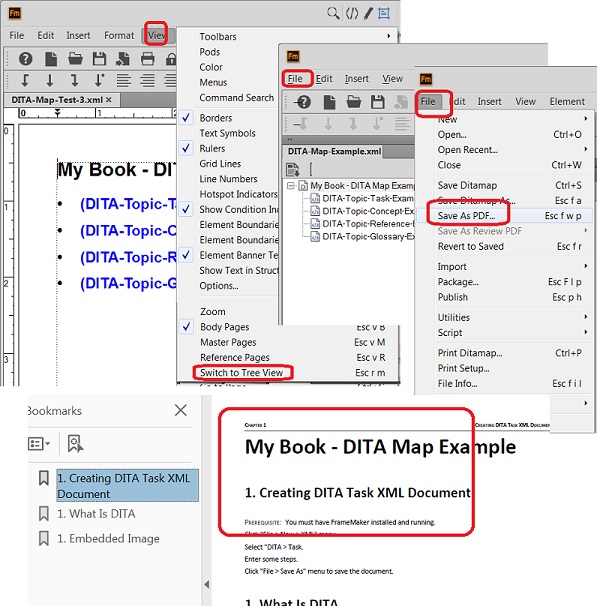The image size is (600, 606).
Task: Click Help icon in DITA-Map-Example window toolbar
Action: (303, 102)
